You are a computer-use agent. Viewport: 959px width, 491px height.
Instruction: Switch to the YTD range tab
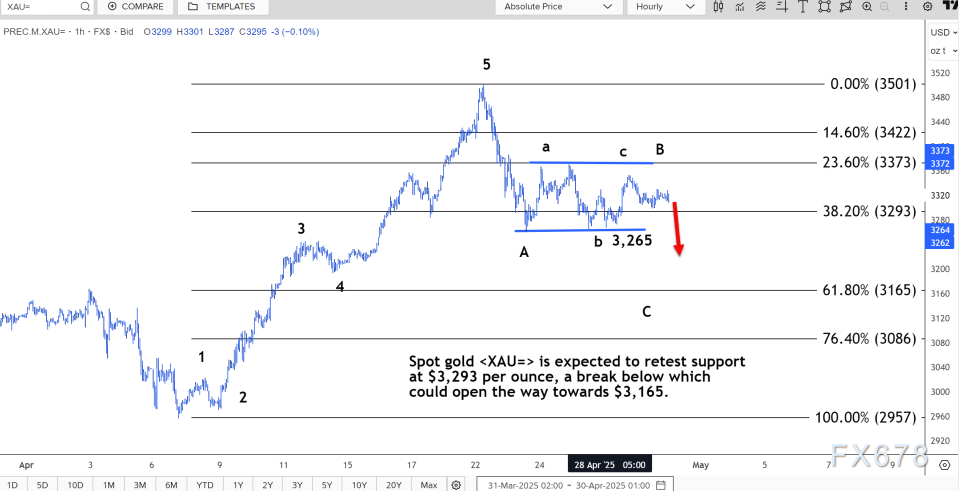[204, 485]
